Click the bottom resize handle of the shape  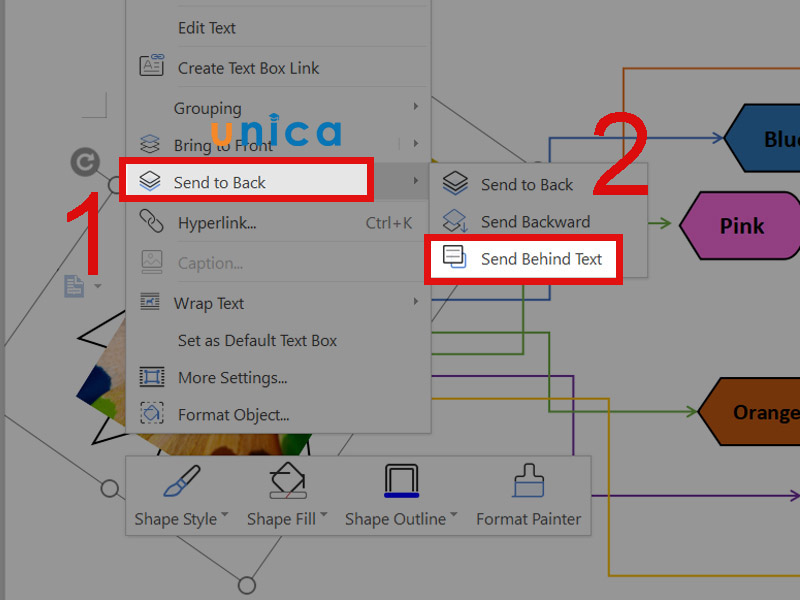[x=247, y=585]
